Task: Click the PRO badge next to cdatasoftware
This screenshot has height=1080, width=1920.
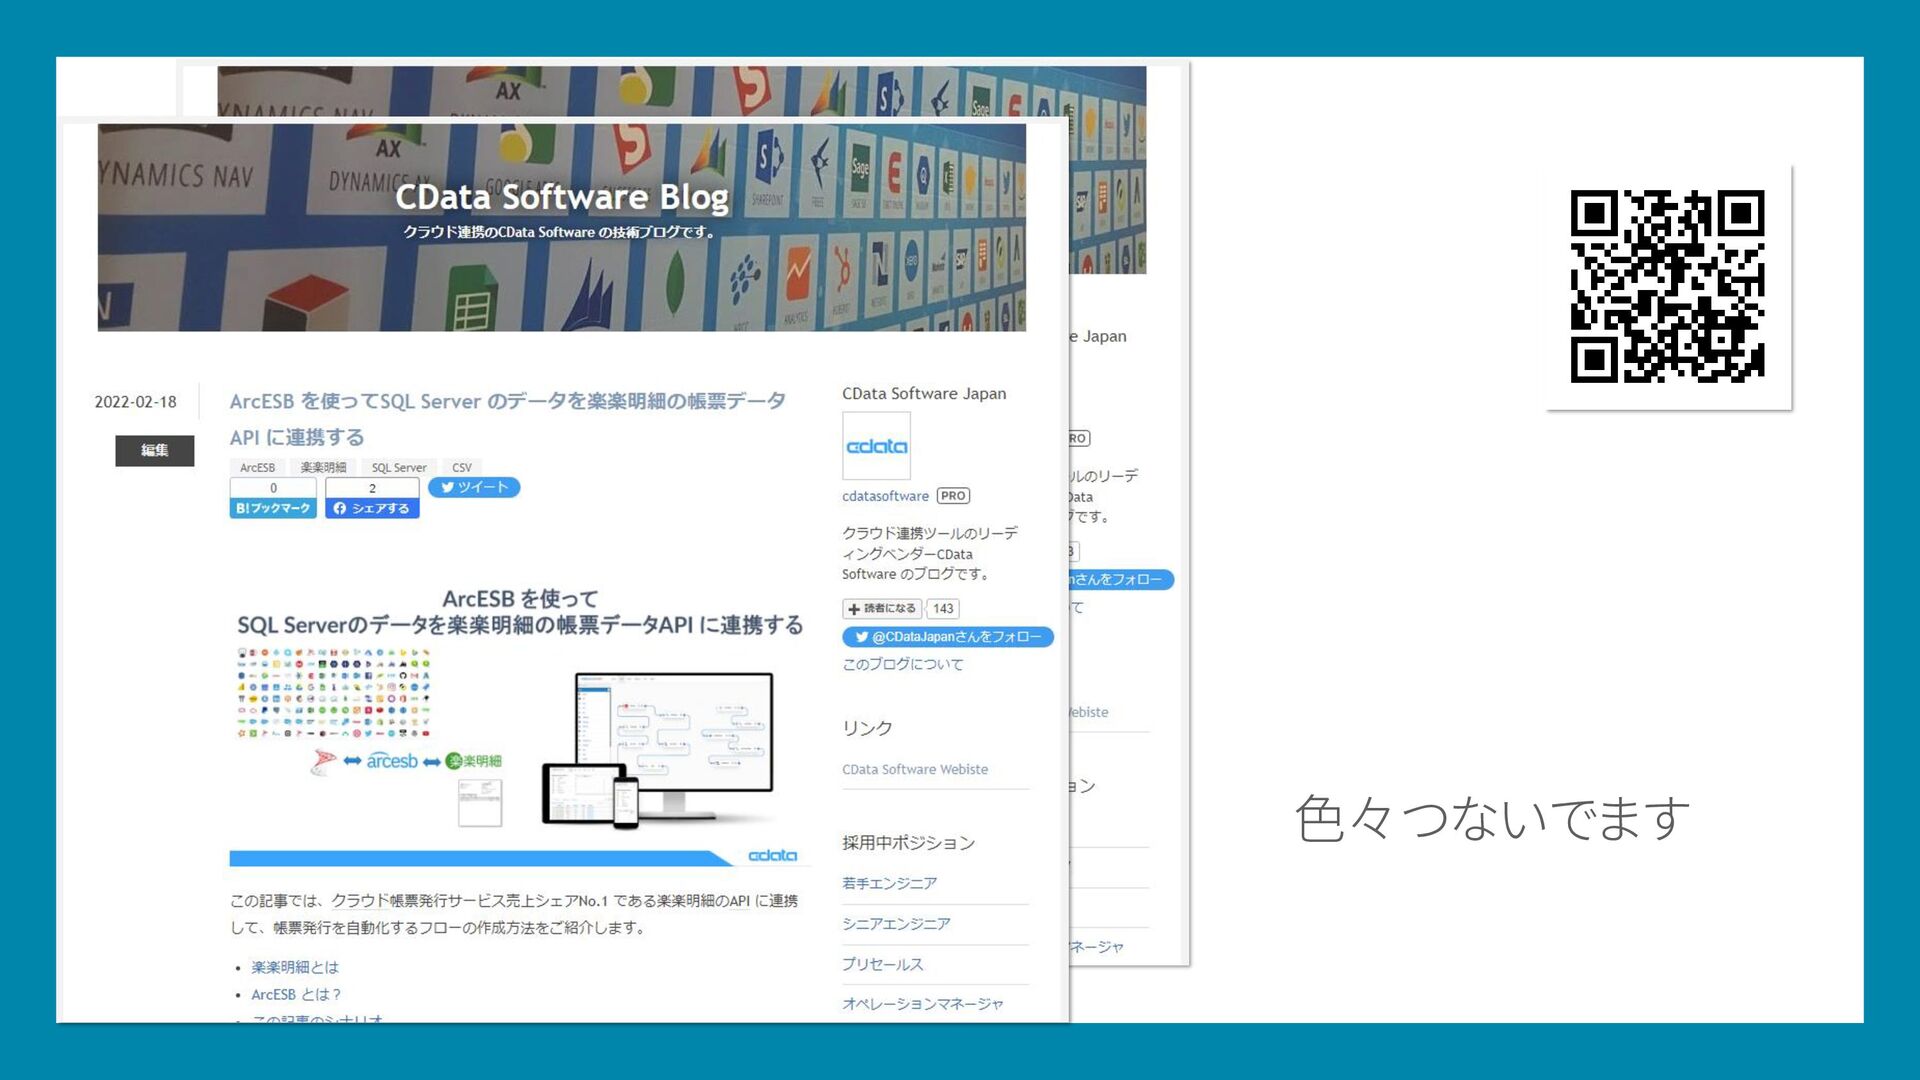Action: click(953, 496)
